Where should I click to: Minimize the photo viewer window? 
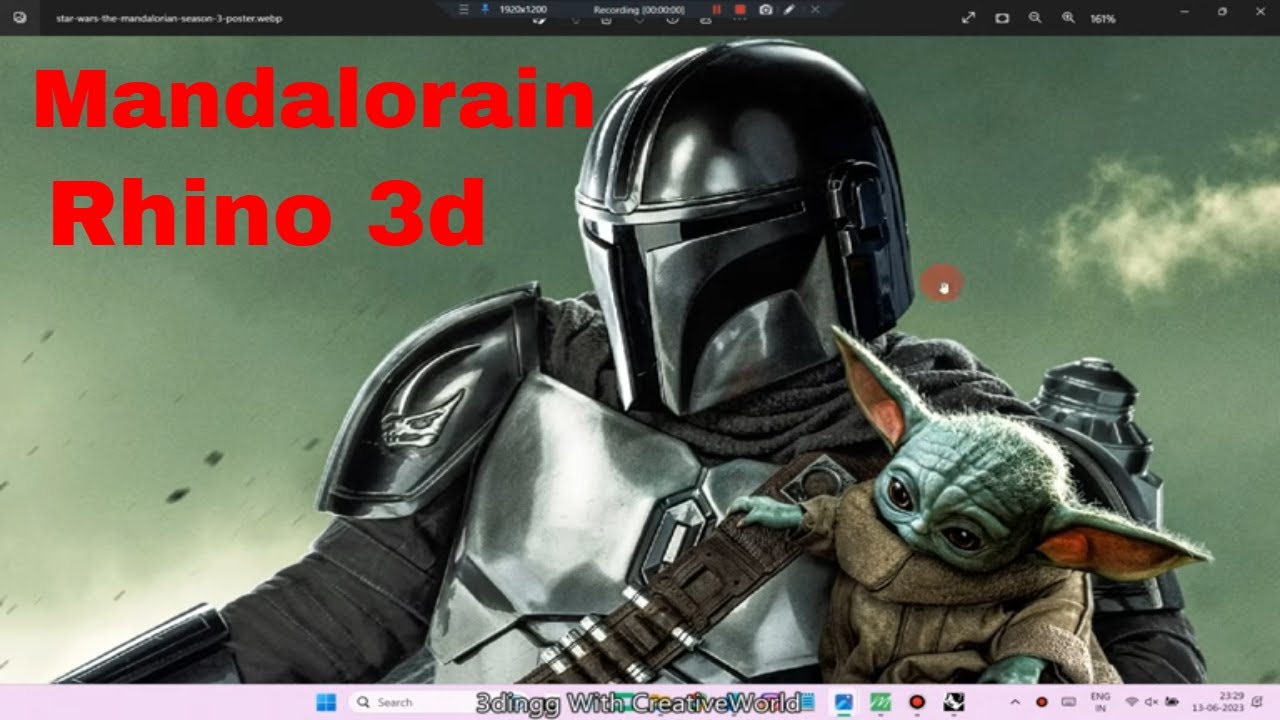pyautogui.click(x=1184, y=12)
